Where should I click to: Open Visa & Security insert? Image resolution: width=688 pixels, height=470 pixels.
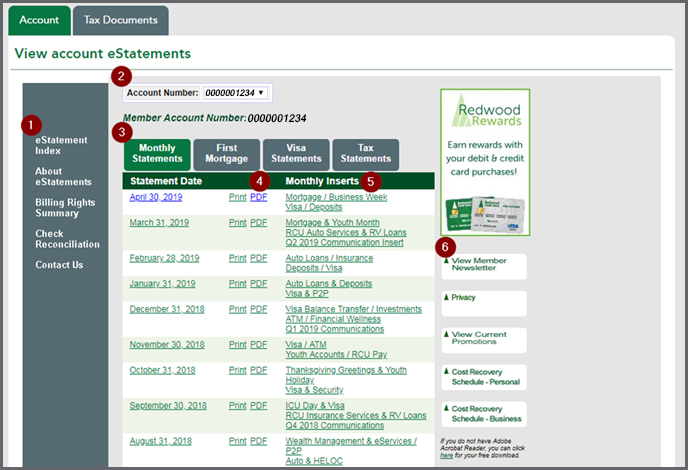pos(314,390)
